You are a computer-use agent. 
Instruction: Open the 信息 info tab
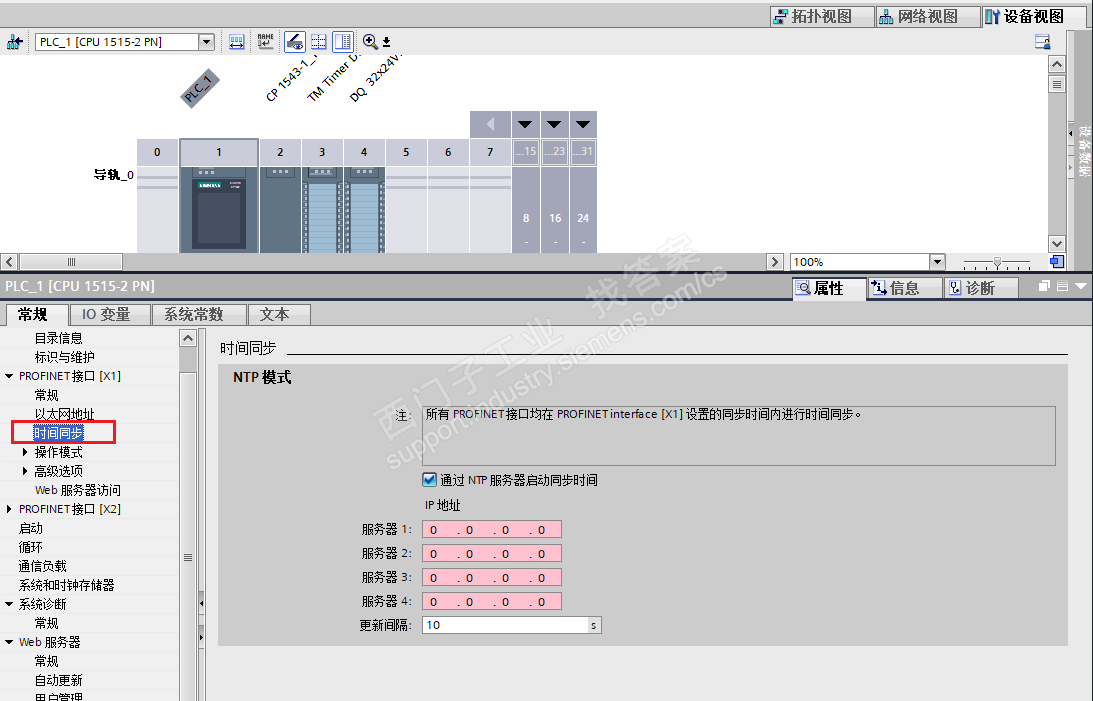[x=904, y=288]
